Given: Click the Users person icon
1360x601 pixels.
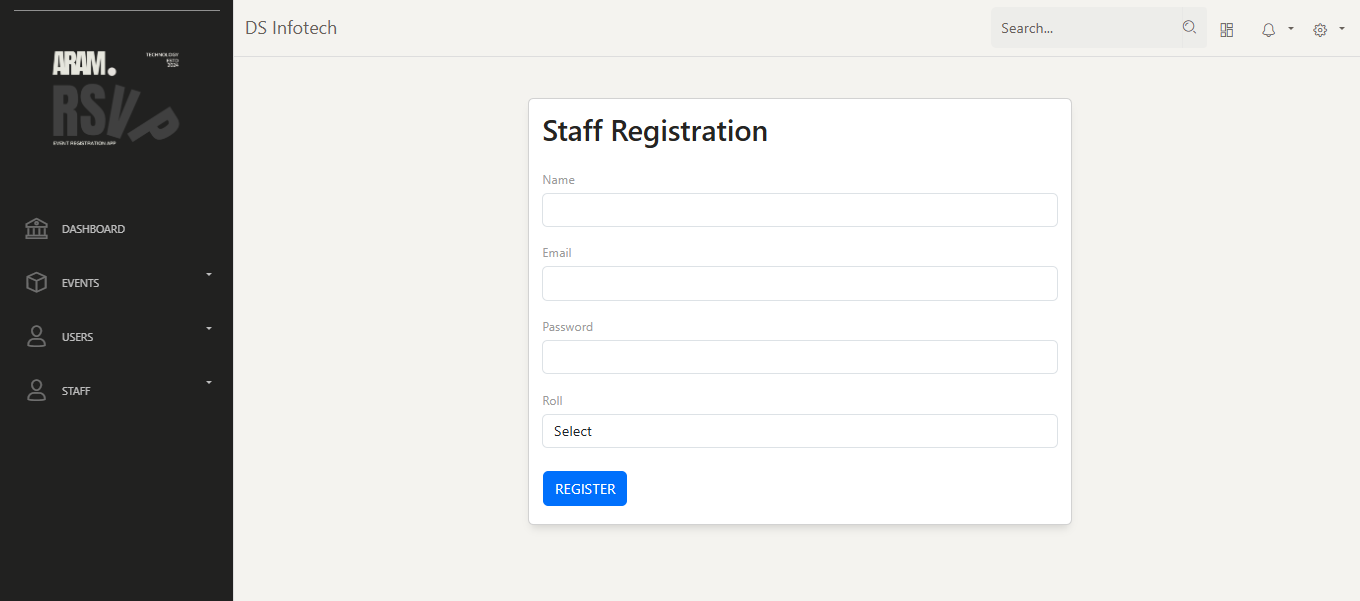Looking at the screenshot, I should coord(36,337).
